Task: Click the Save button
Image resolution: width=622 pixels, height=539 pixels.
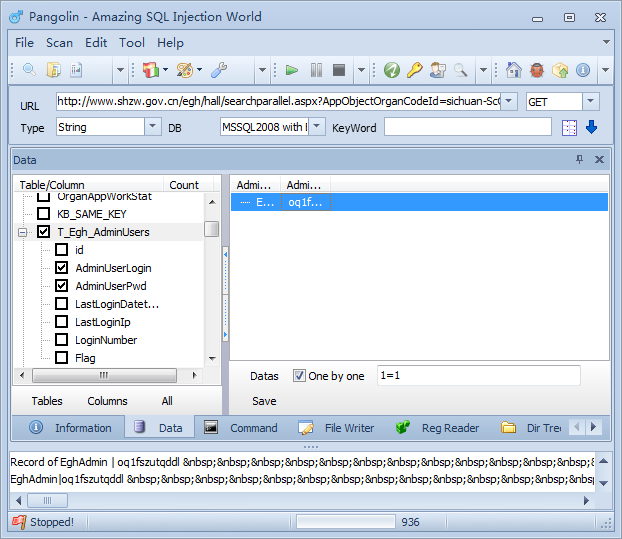Action: click(x=264, y=401)
